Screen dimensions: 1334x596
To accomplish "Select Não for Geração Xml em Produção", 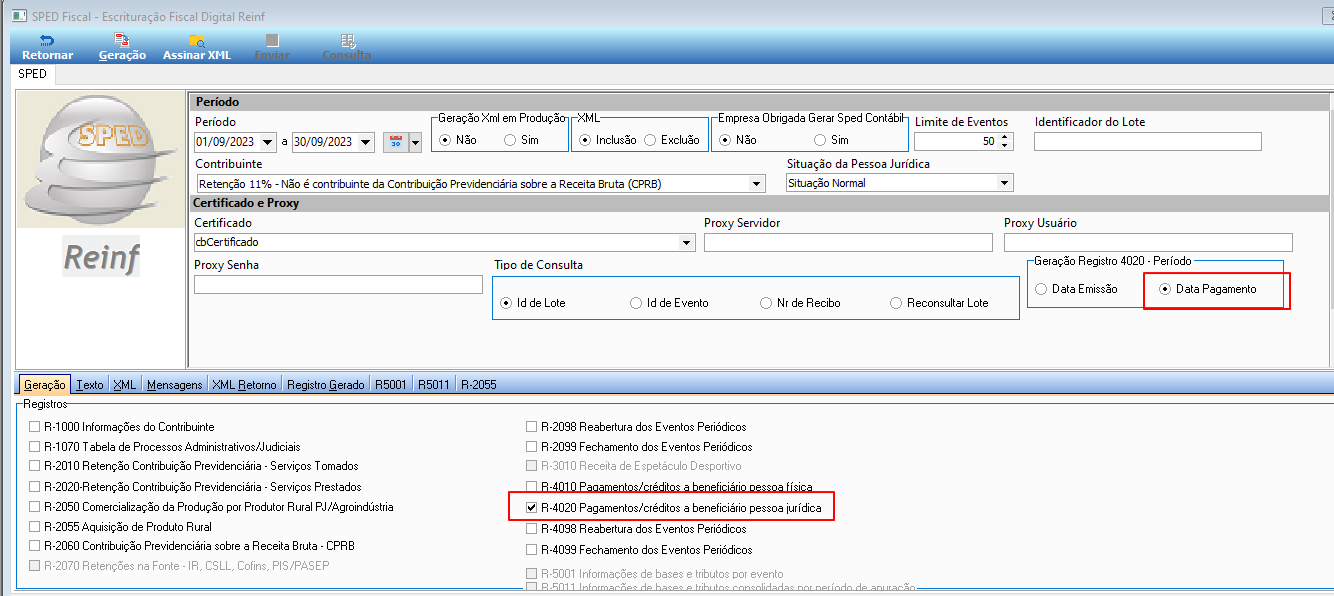I will pos(458,140).
